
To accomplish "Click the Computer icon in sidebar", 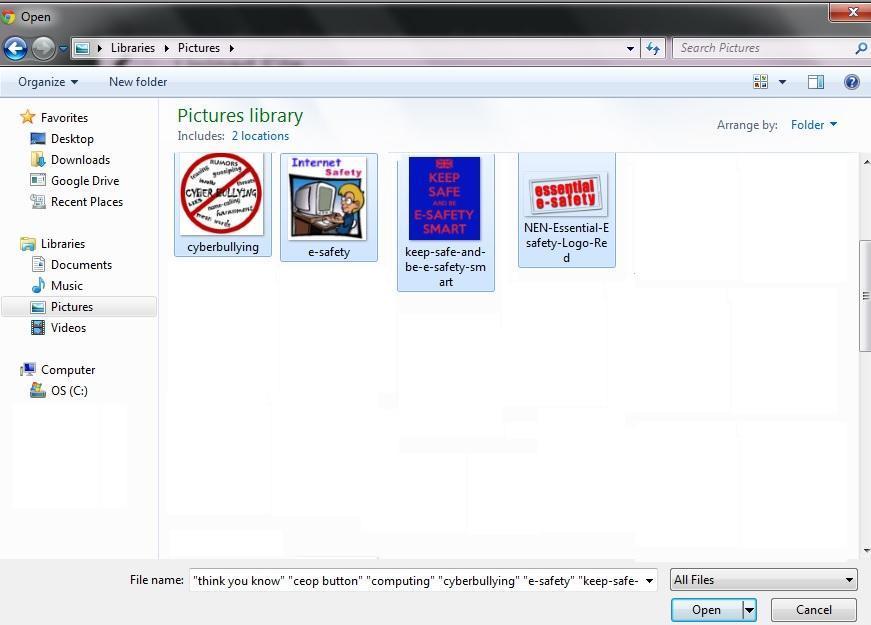I will point(28,369).
